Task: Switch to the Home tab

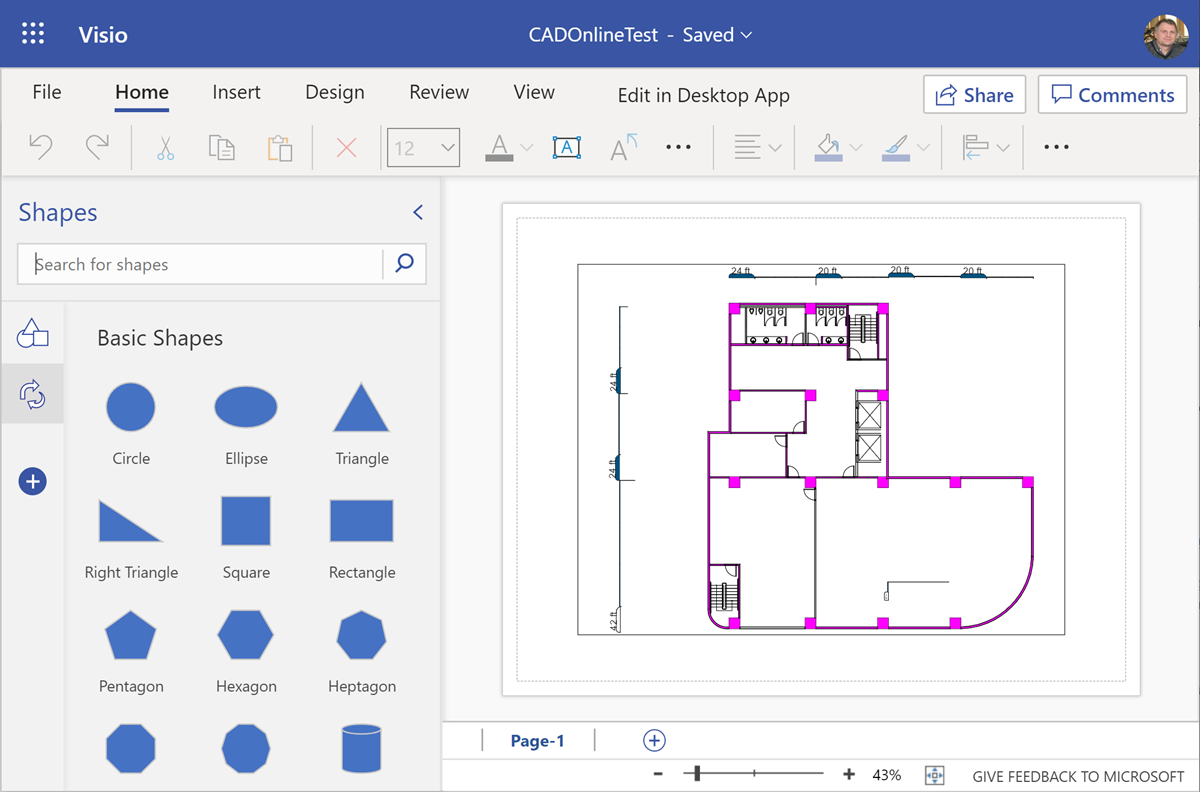Action: (142, 92)
